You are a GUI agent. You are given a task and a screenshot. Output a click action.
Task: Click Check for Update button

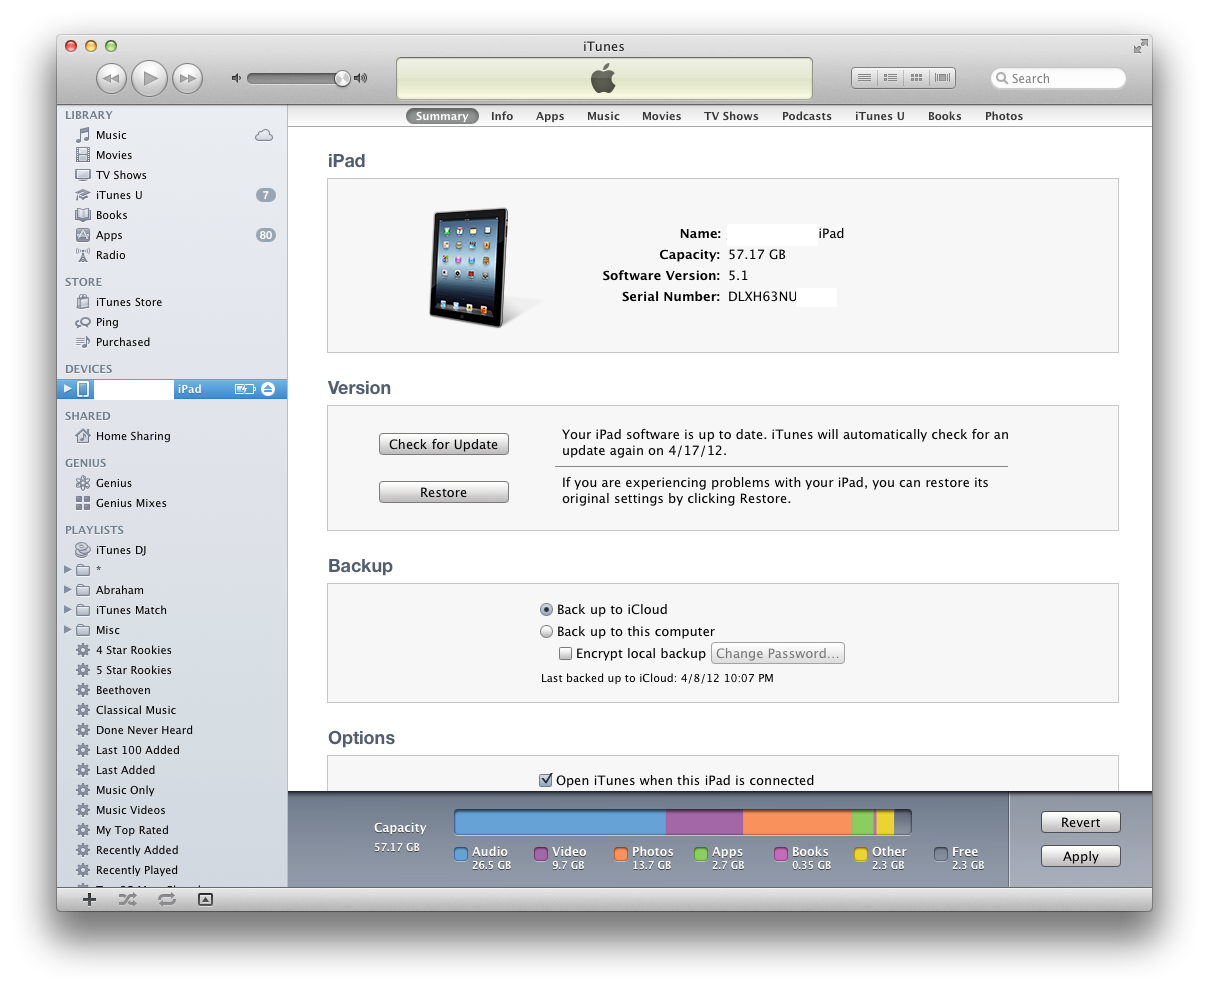[x=444, y=444]
